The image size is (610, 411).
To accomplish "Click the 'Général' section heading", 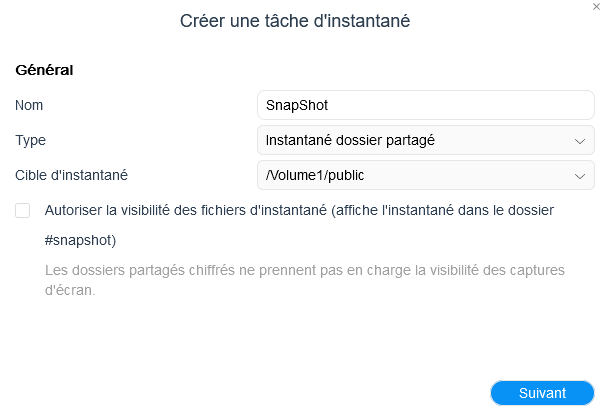I will pos(46,70).
